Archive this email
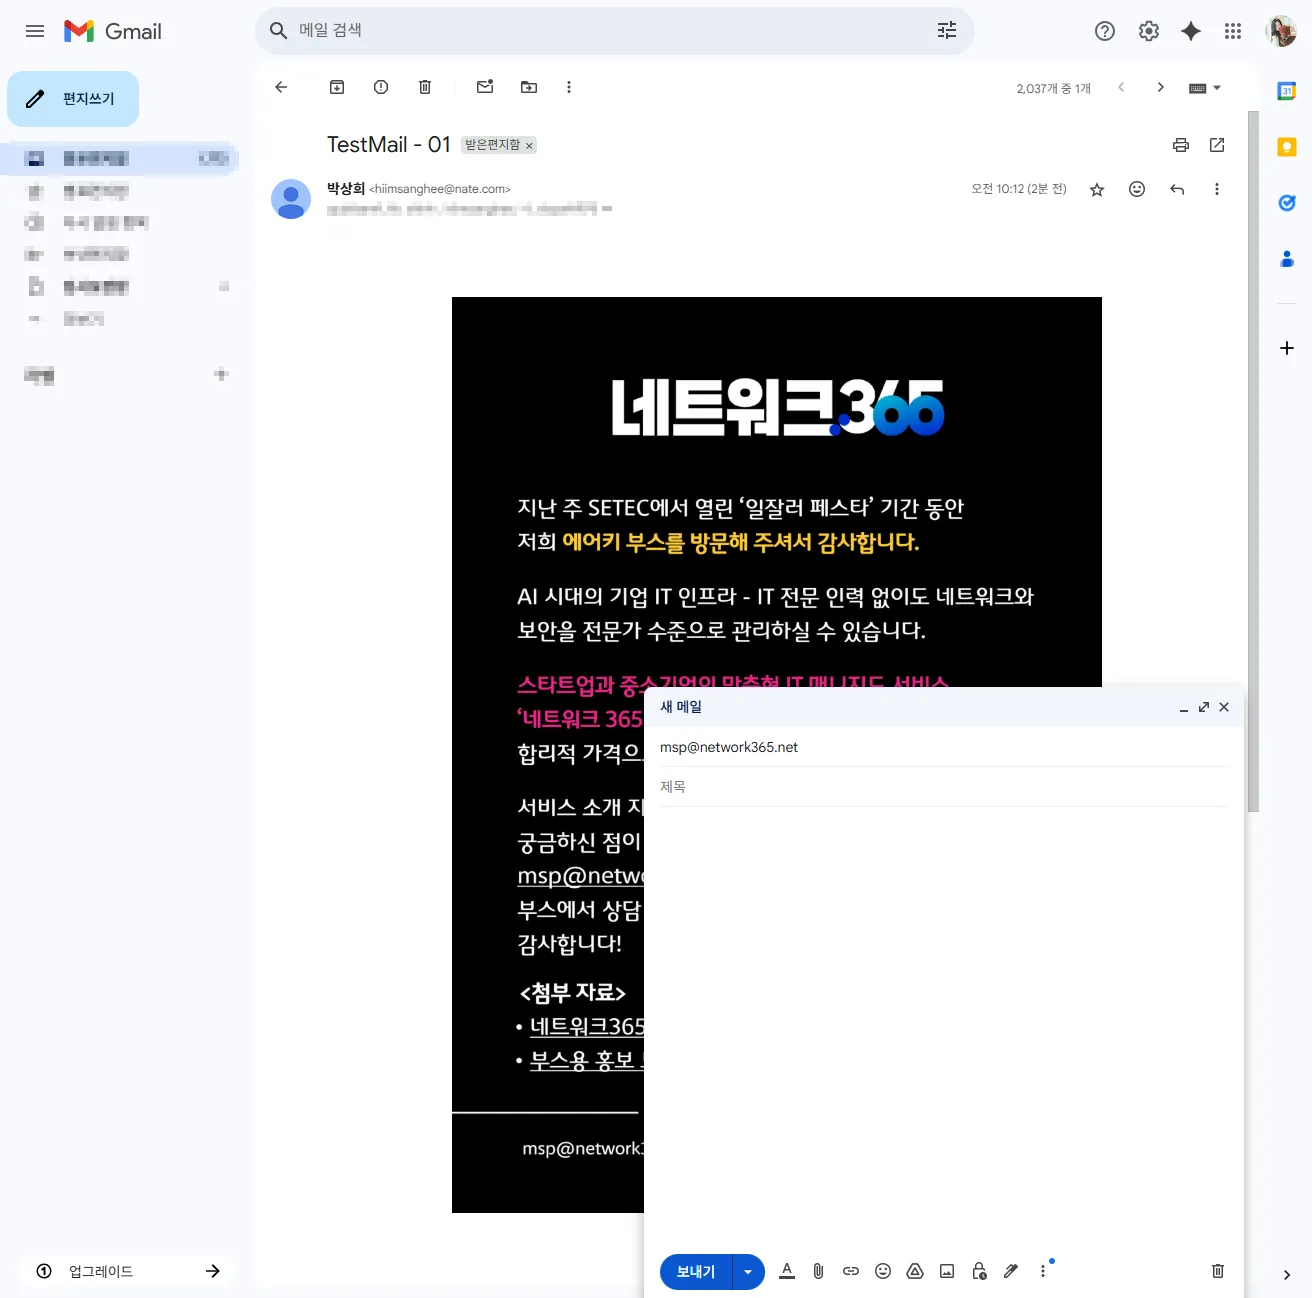The height and width of the screenshot is (1298, 1312). pos(337,87)
